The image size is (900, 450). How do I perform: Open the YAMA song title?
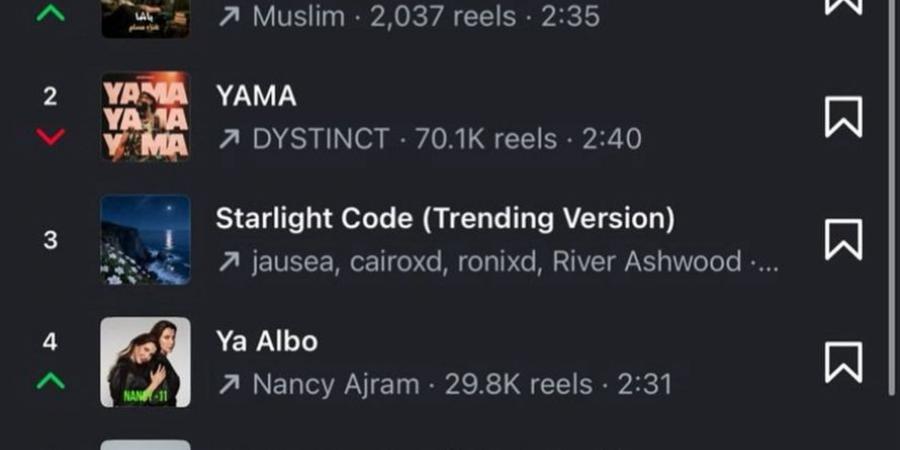coord(256,96)
